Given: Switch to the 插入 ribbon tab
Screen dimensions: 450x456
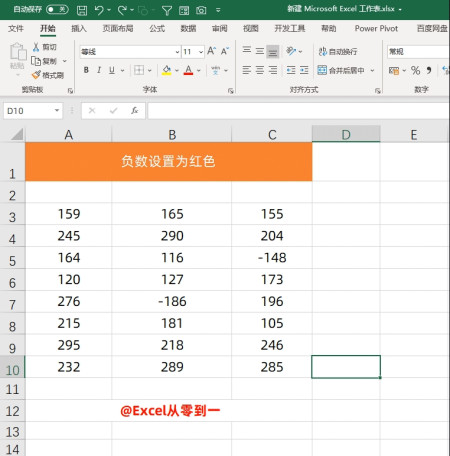Looking at the screenshot, I should coord(79,29).
